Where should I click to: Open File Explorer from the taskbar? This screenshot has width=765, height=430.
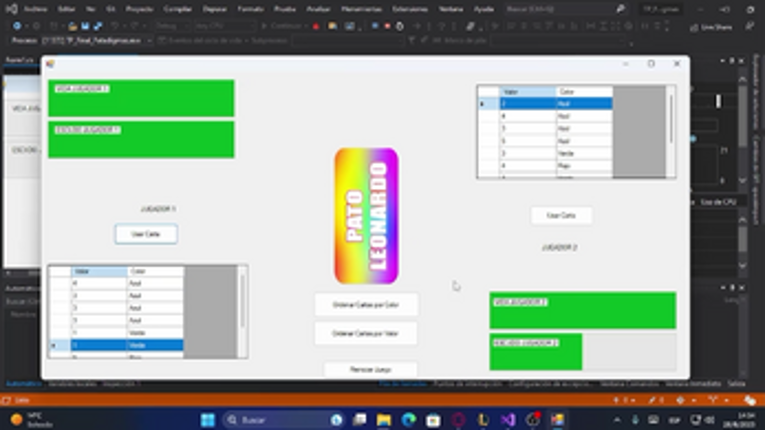pos(383,420)
